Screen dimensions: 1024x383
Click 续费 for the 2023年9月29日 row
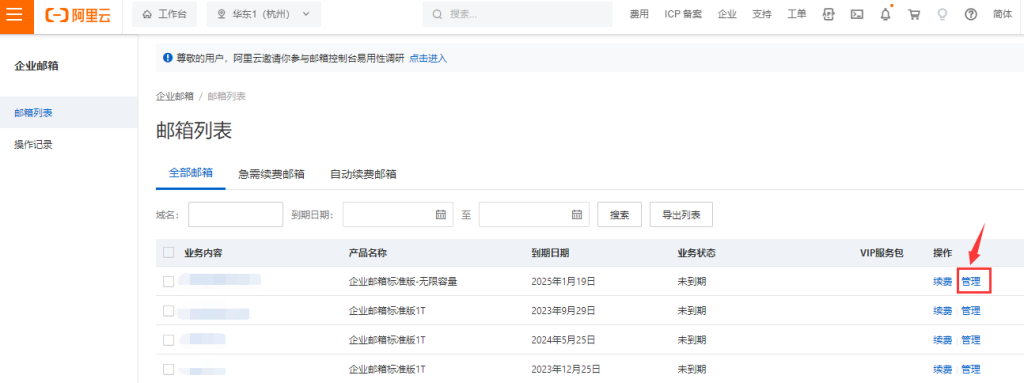pyautogui.click(x=942, y=311)
